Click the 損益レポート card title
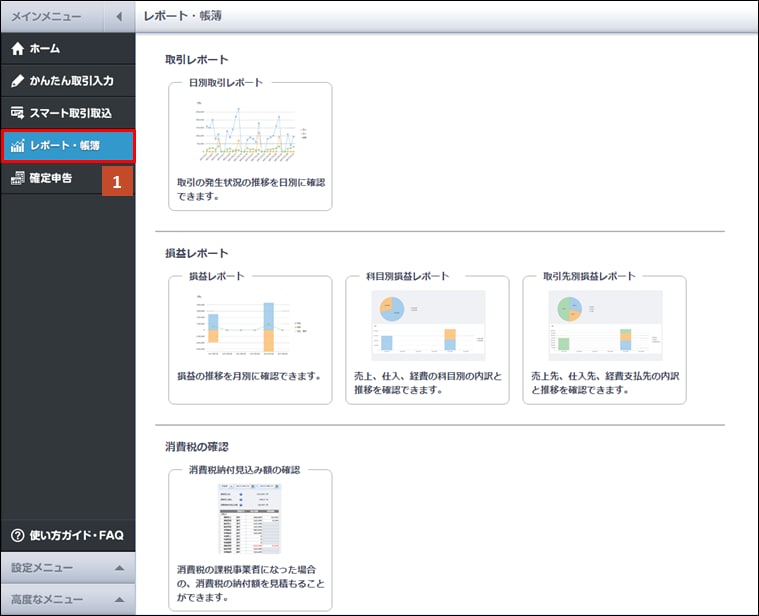This screenshot has width=759, height=616. click(x=216, y=276)
